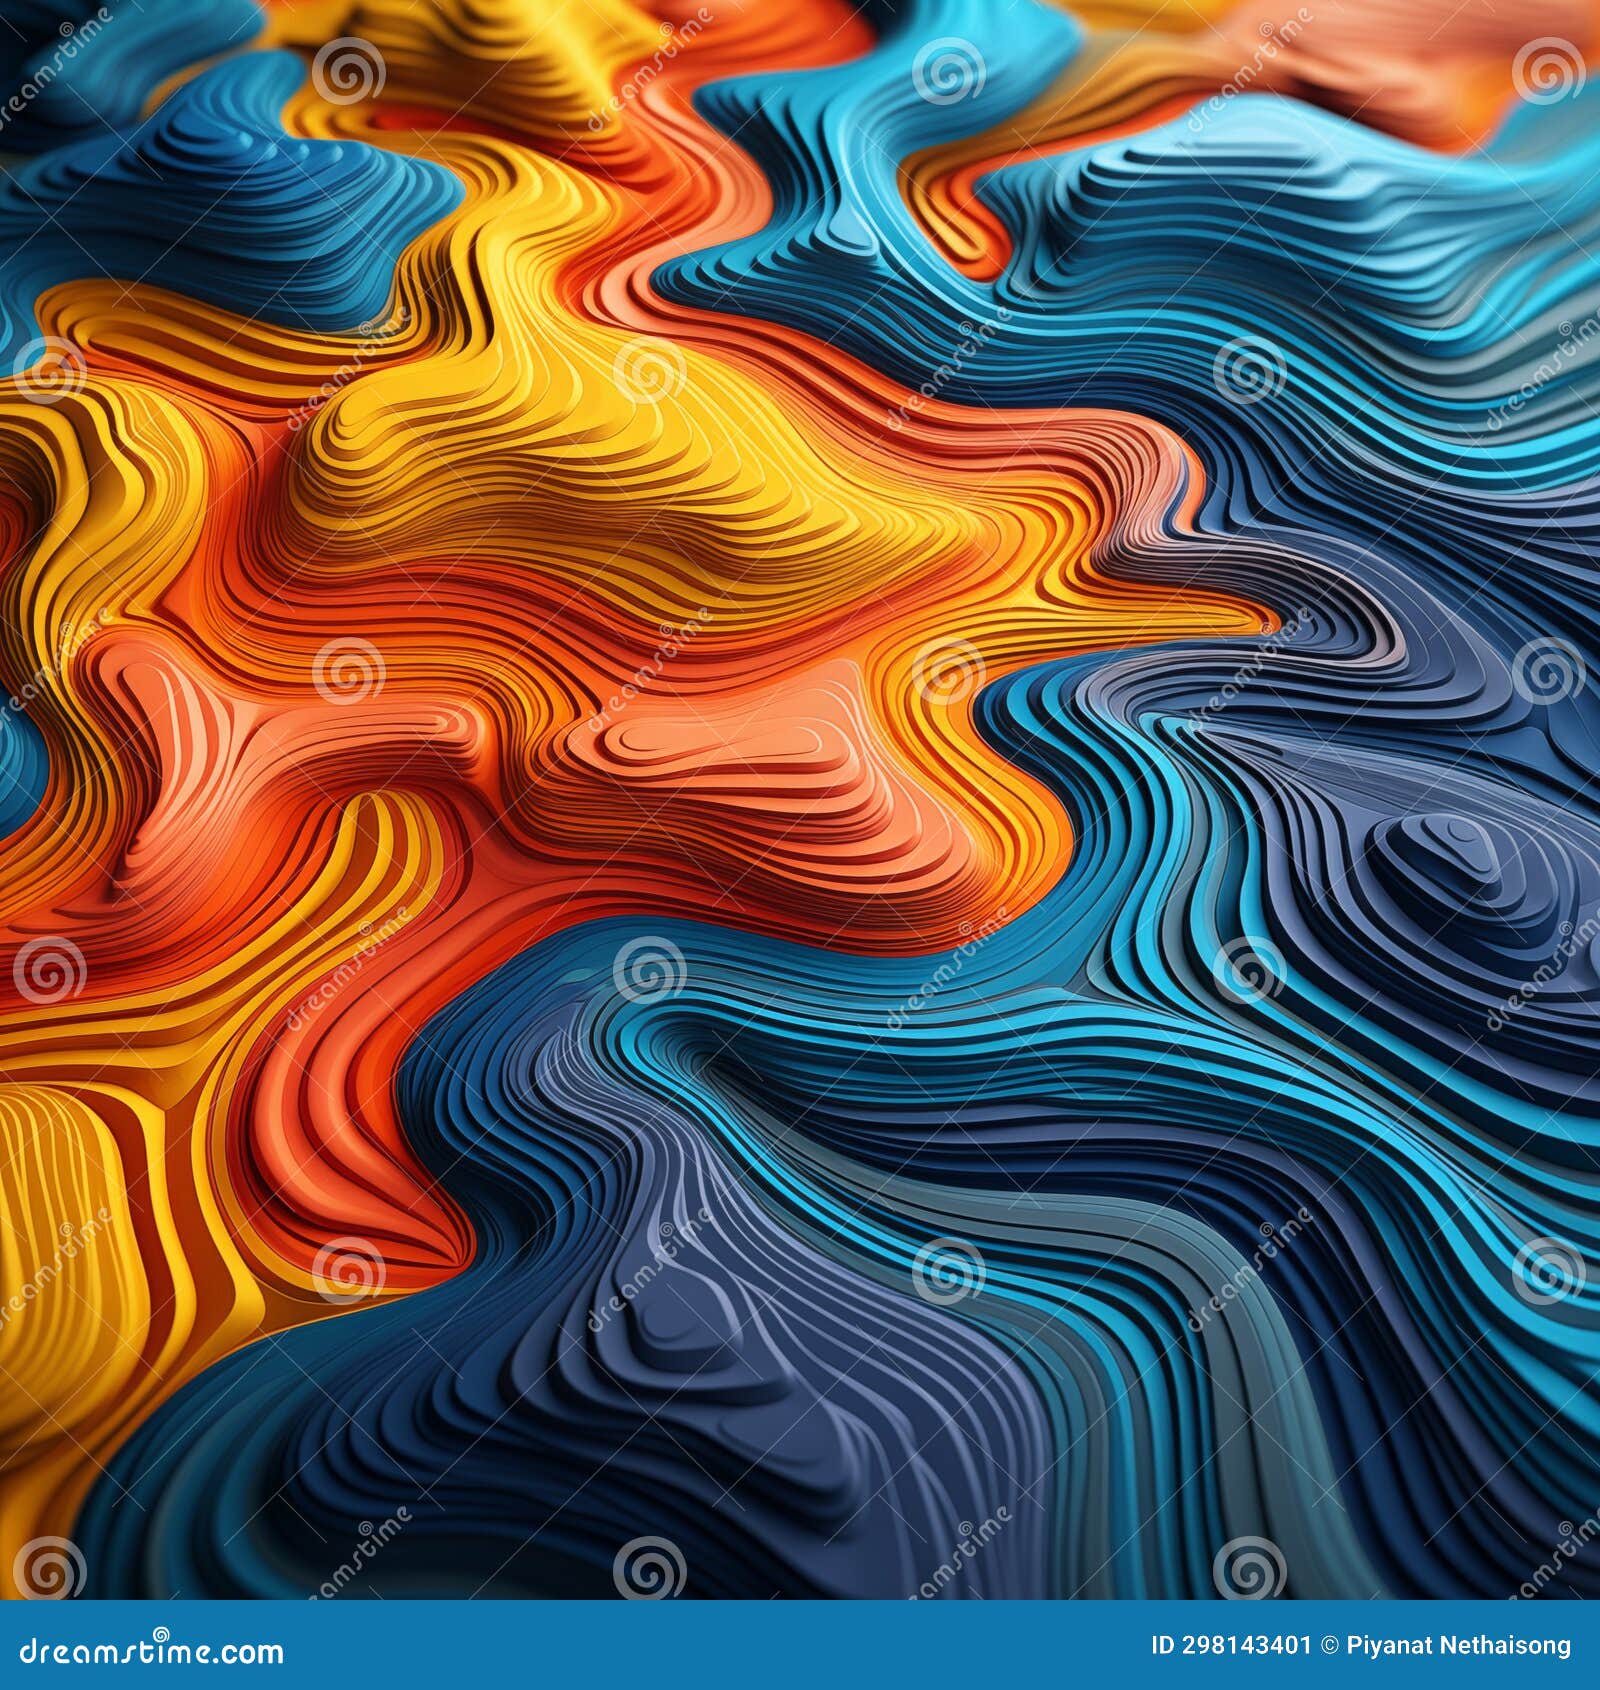Click the copyright symbol beside the author name

click(x=1330, y=1645)
